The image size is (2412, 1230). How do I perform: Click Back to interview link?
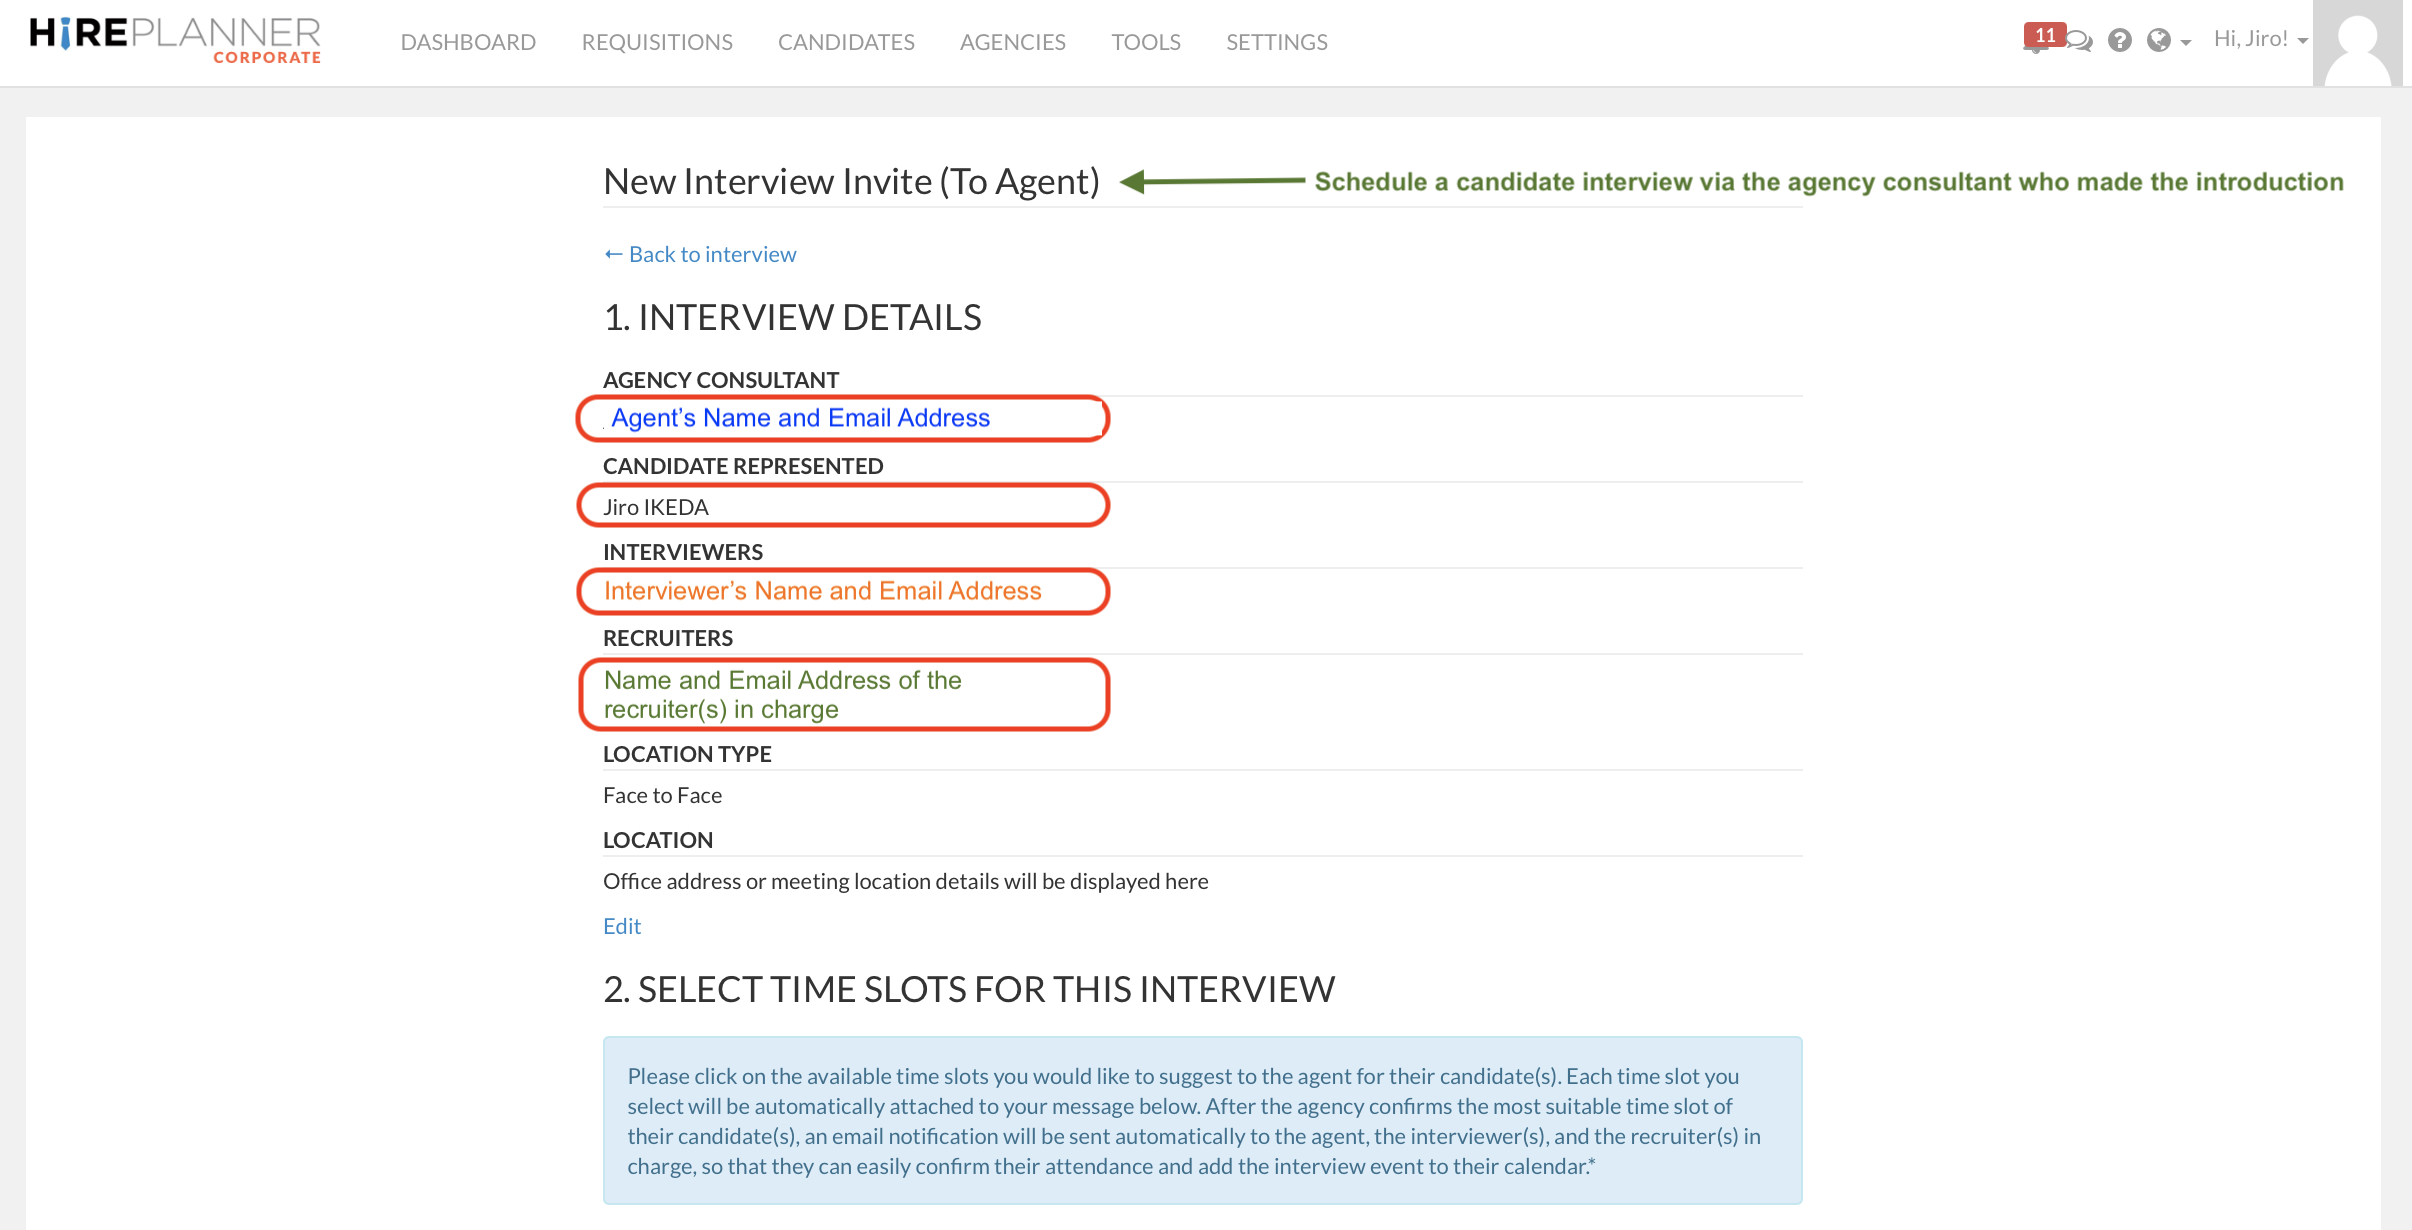coord(699,254)
